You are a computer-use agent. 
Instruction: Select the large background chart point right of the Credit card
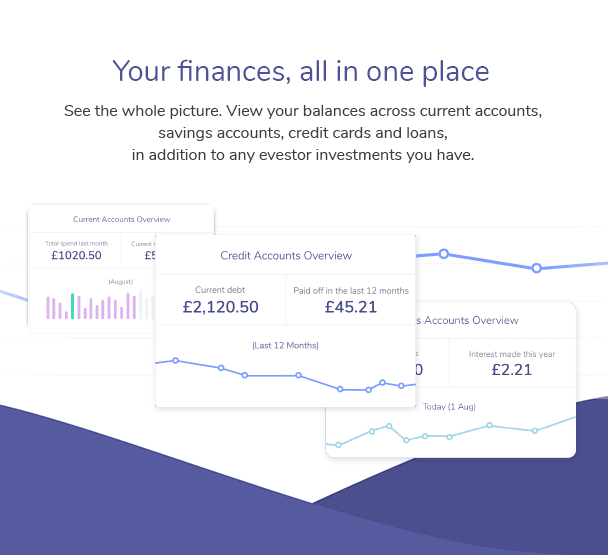point(444,254)
